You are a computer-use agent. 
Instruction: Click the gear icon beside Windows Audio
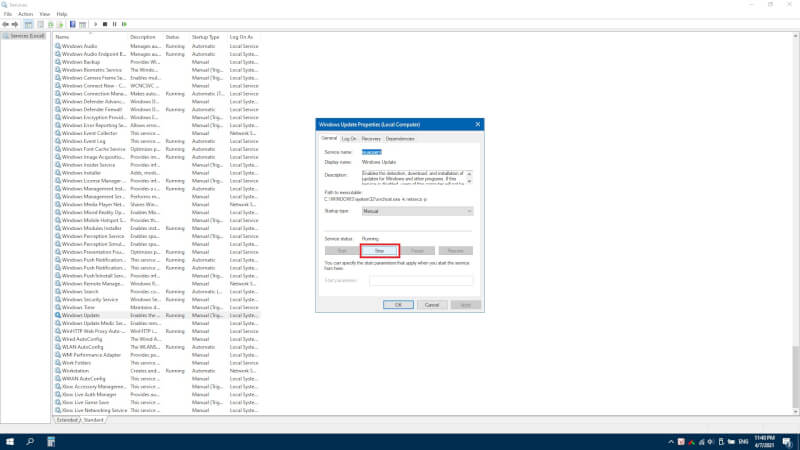[58, 46]
